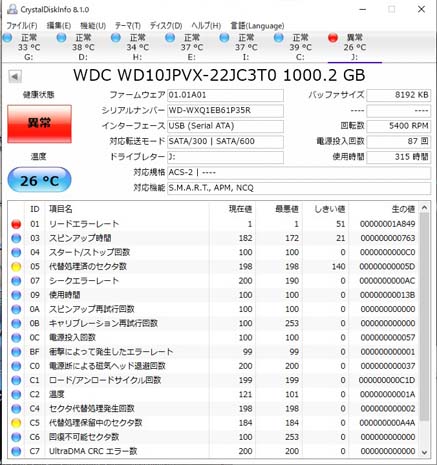Image resolution: width=437 pixels, height=465 pixels.
Task: Click the firmware field 01.01A01
Action: click(x=225, y=95)
